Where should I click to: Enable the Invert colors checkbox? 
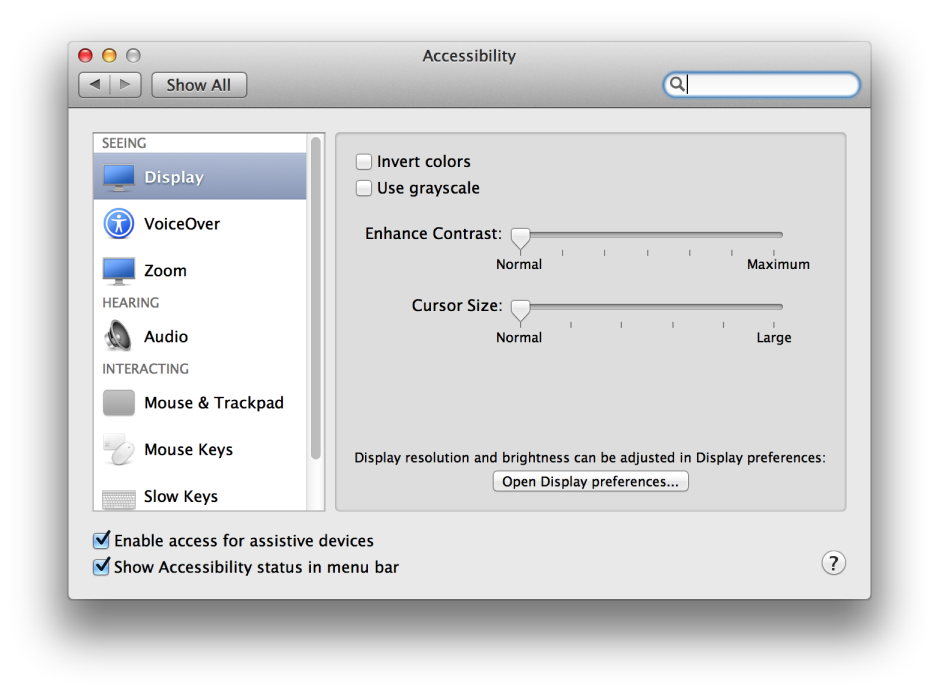click(364, 162)
